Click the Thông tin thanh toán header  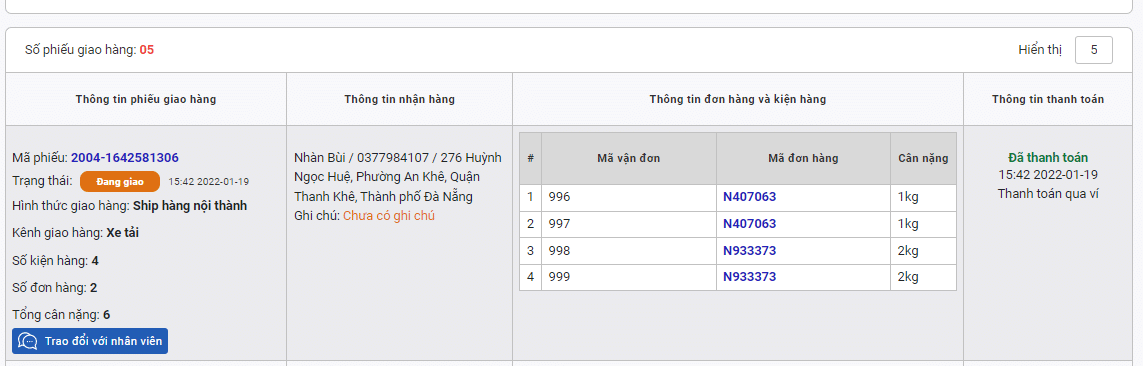[1048, 99]
